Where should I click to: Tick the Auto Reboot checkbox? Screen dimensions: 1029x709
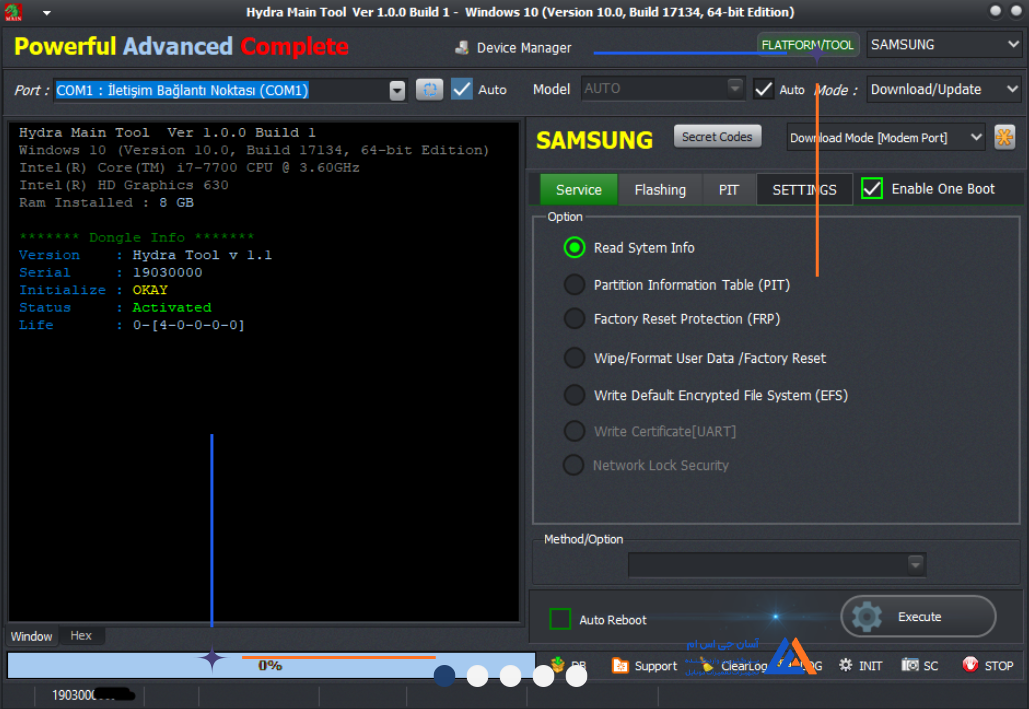[560, 619]
